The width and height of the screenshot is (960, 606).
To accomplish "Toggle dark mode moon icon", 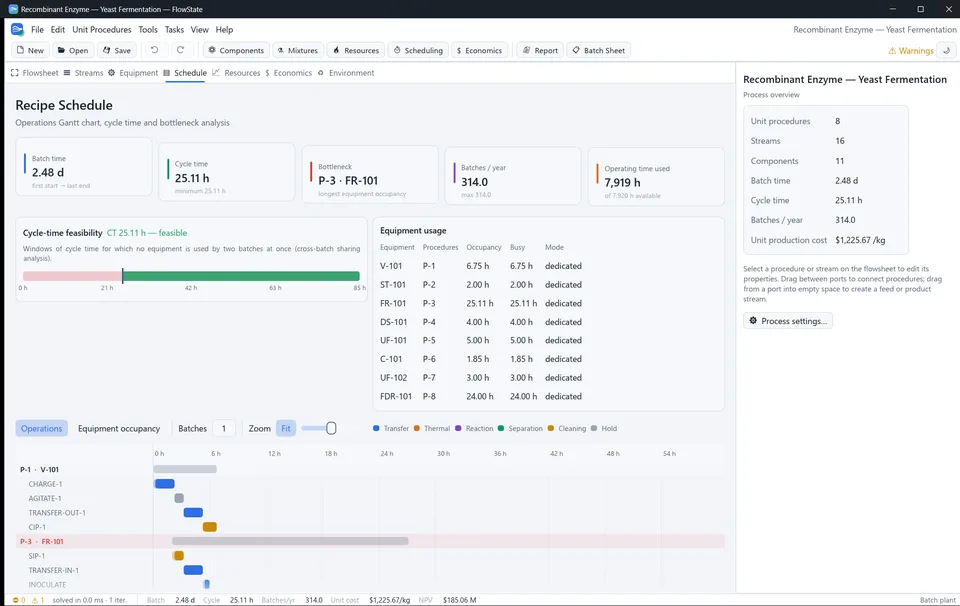I will (x=947, y=51).
